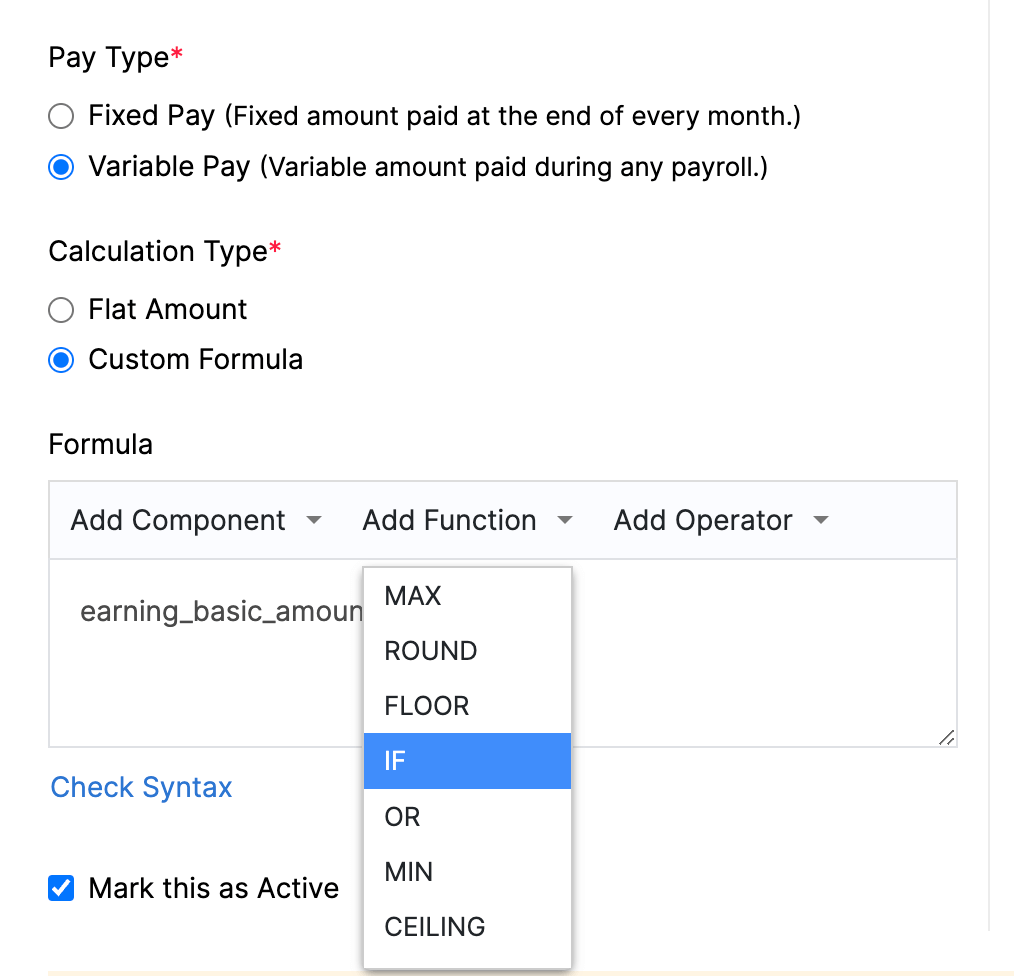Select the Fixed Pay radio button
Viewport: 1014px width, 976px height.
(60, 116)
